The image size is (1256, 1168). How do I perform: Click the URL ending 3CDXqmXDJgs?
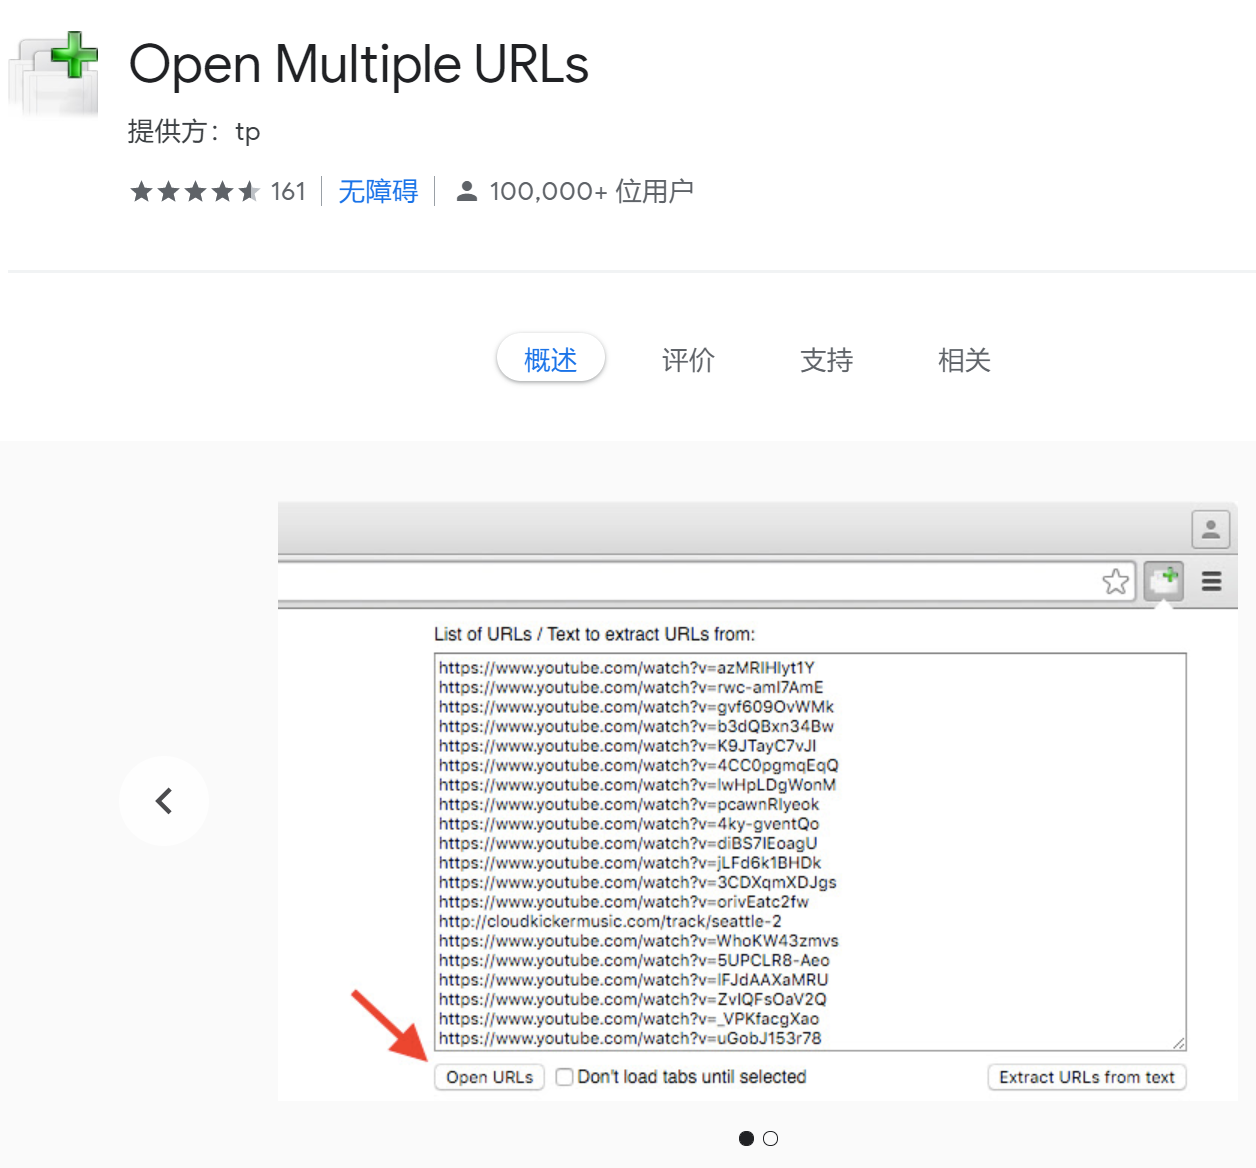(638, 882)
